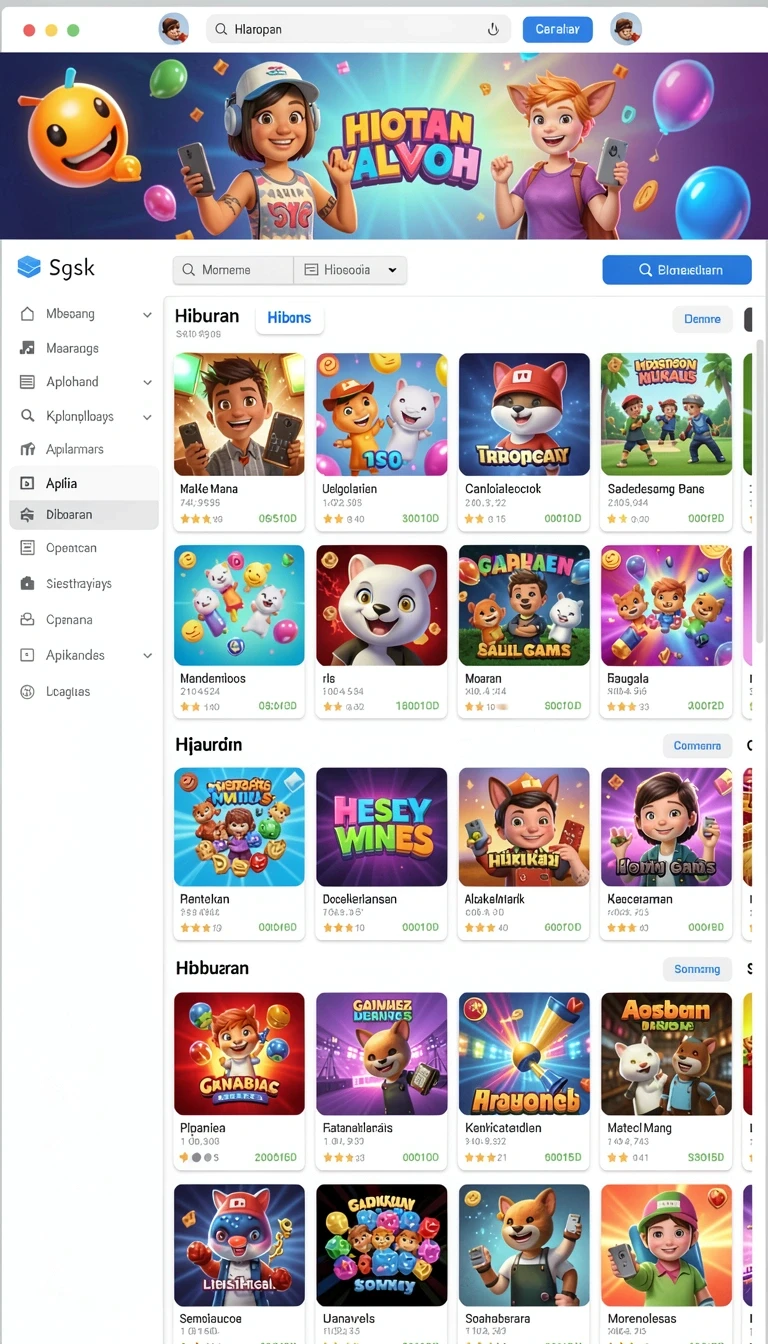The width and height of the screenshot is (768, 1344).
Task: Click the Sgsk logo icon
Action: [x=29, y=267]
